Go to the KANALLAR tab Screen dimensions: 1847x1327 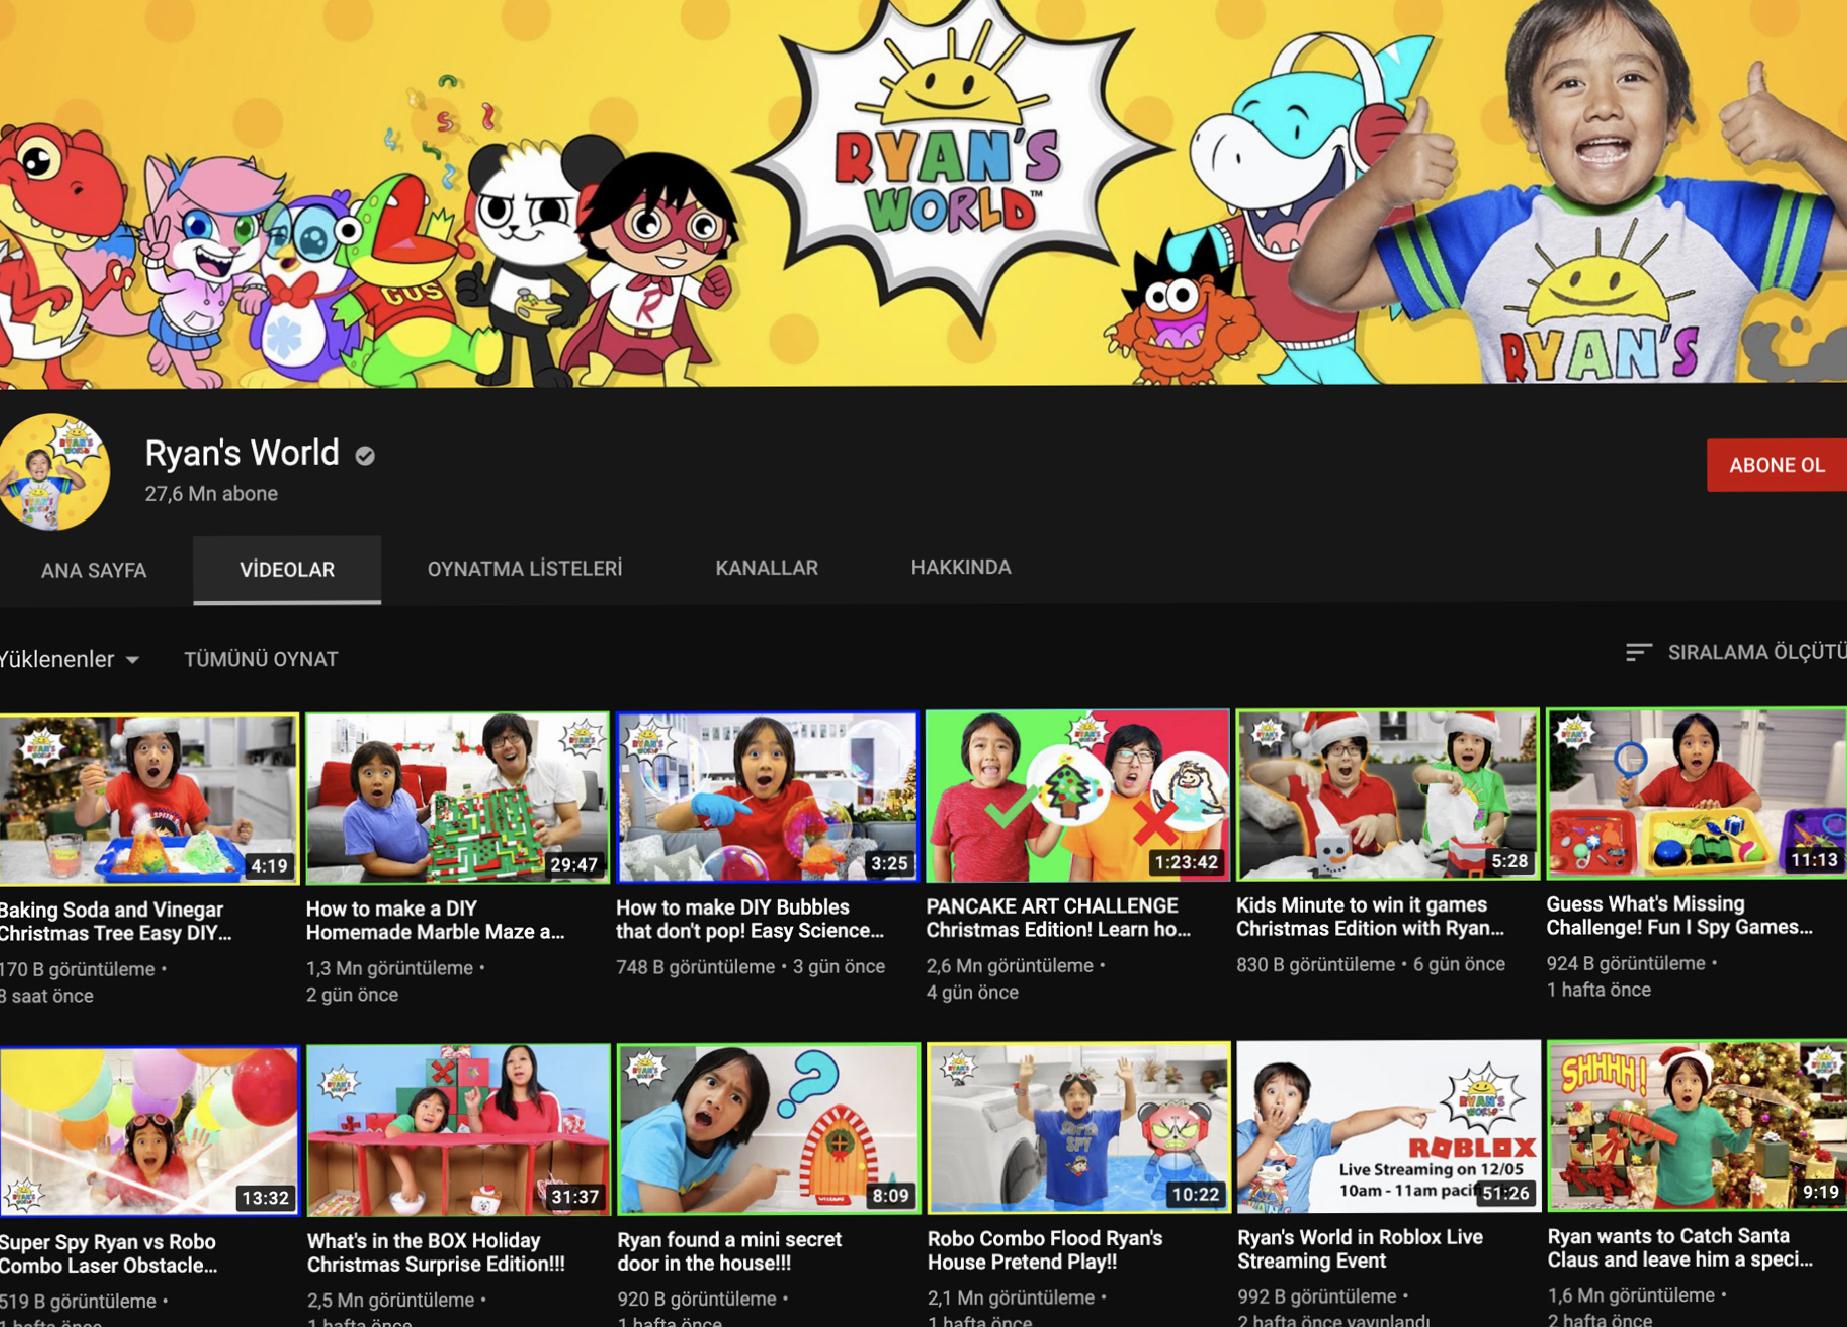766,568
